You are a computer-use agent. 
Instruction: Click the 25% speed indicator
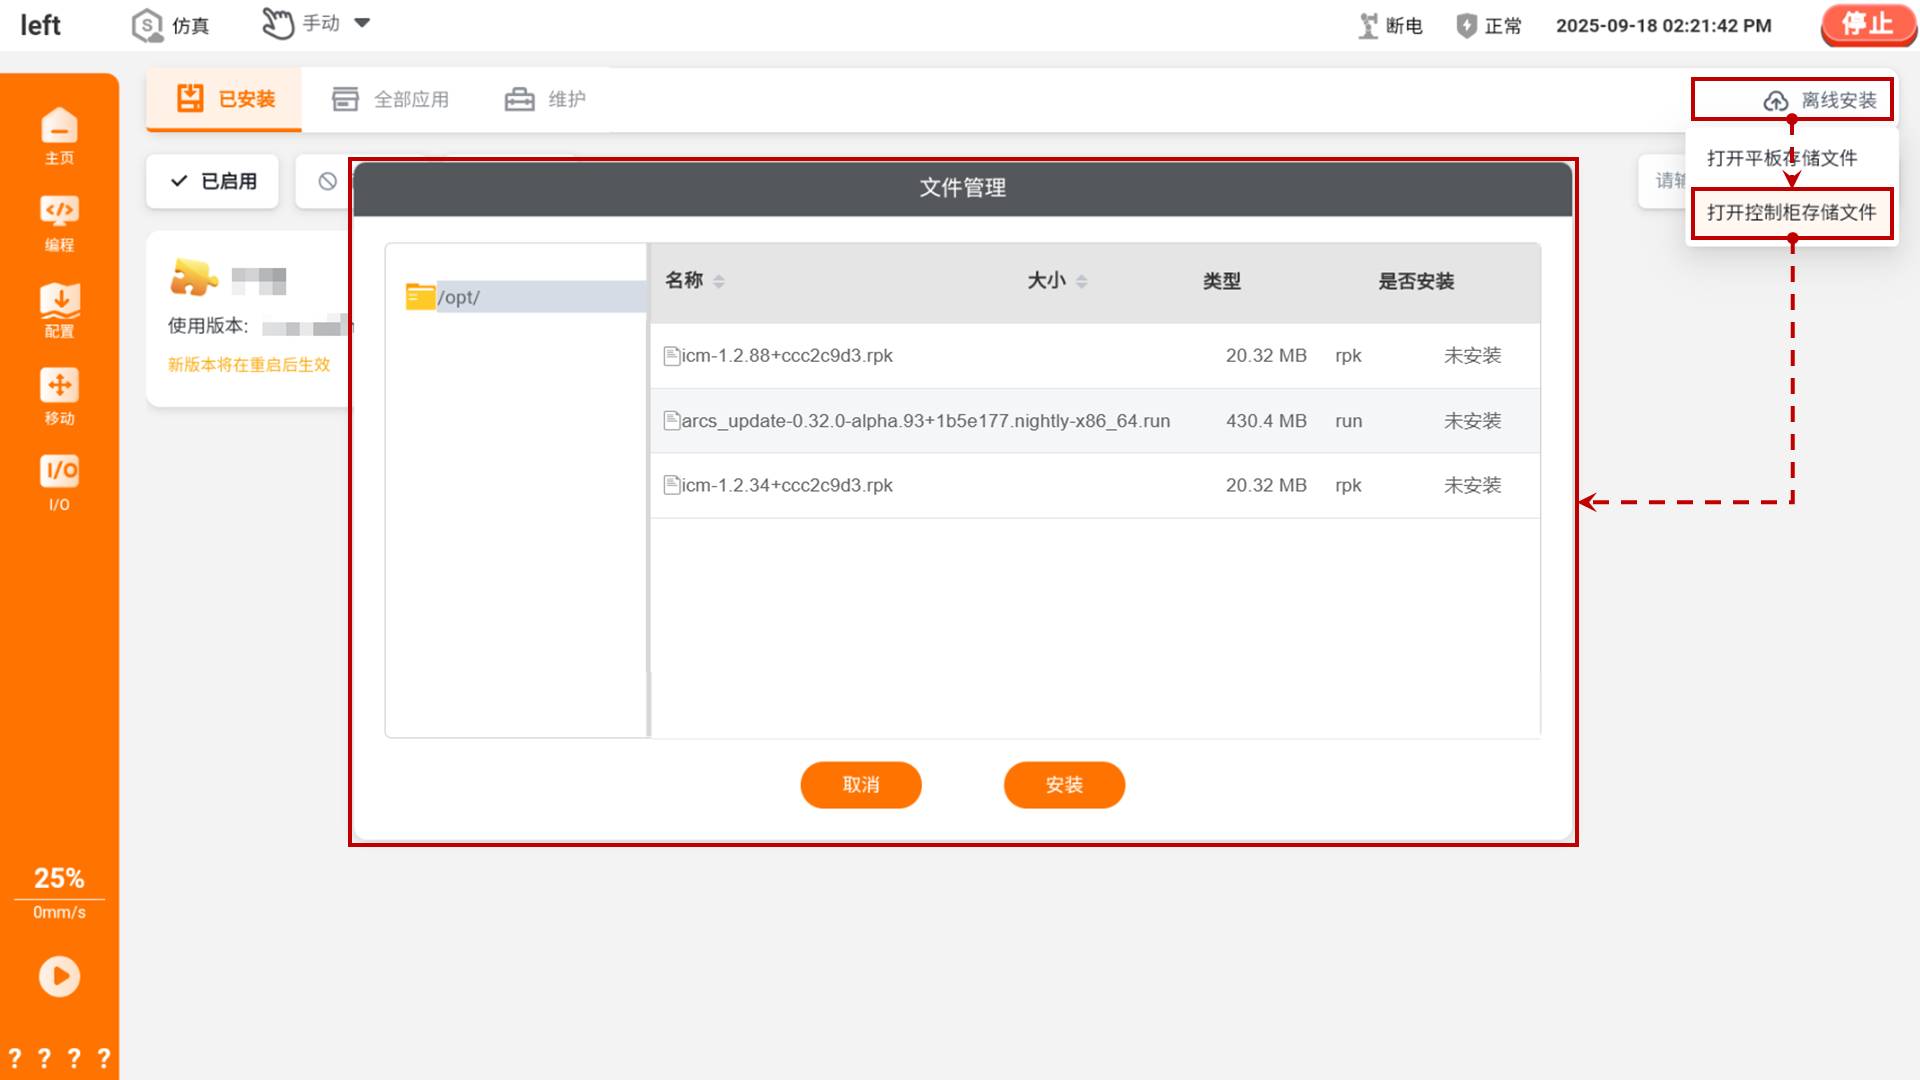point(59,878)
